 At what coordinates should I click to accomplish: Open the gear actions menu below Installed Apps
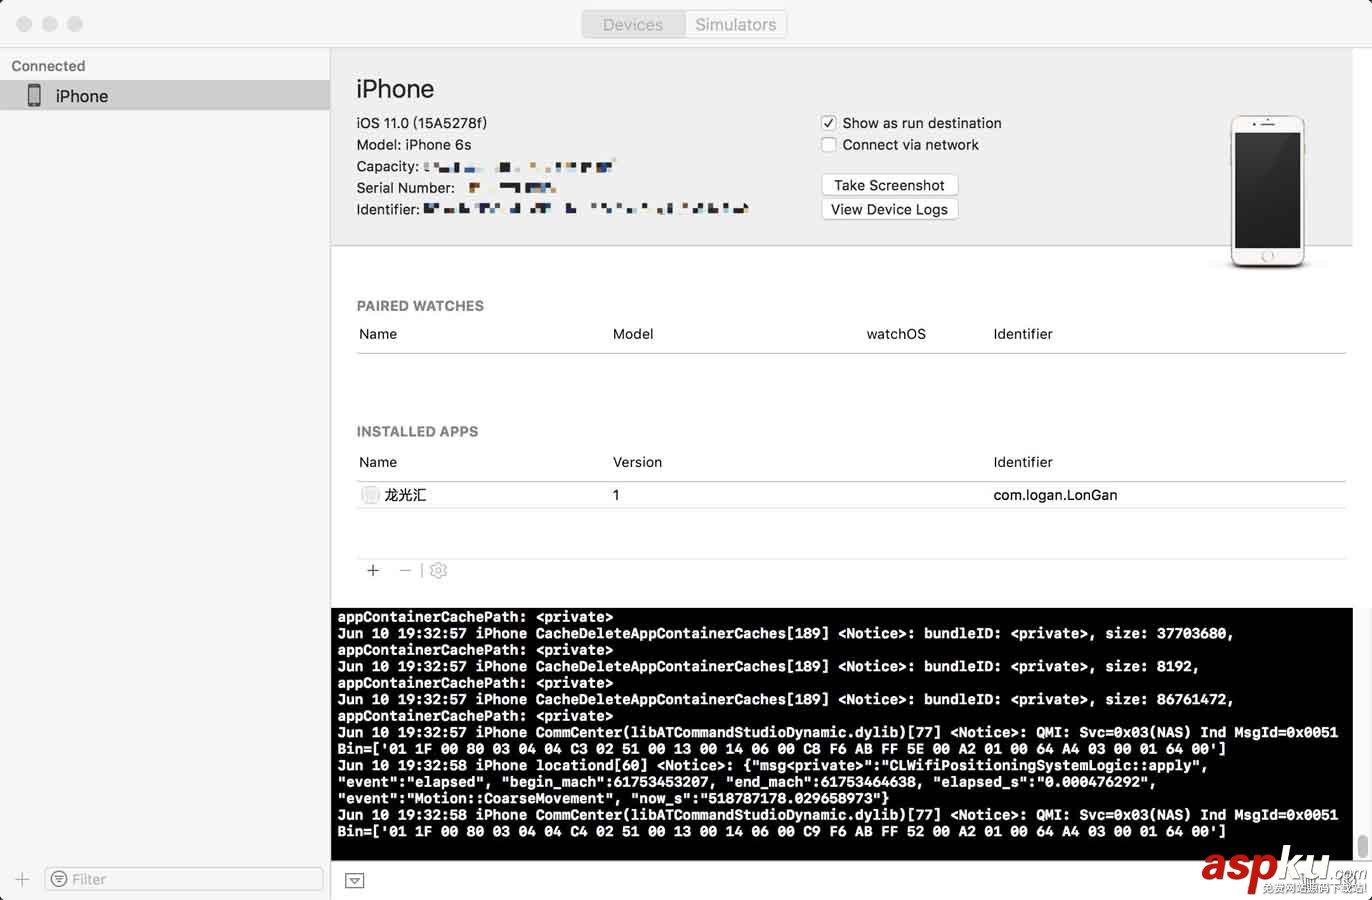(x=438, y=570)
